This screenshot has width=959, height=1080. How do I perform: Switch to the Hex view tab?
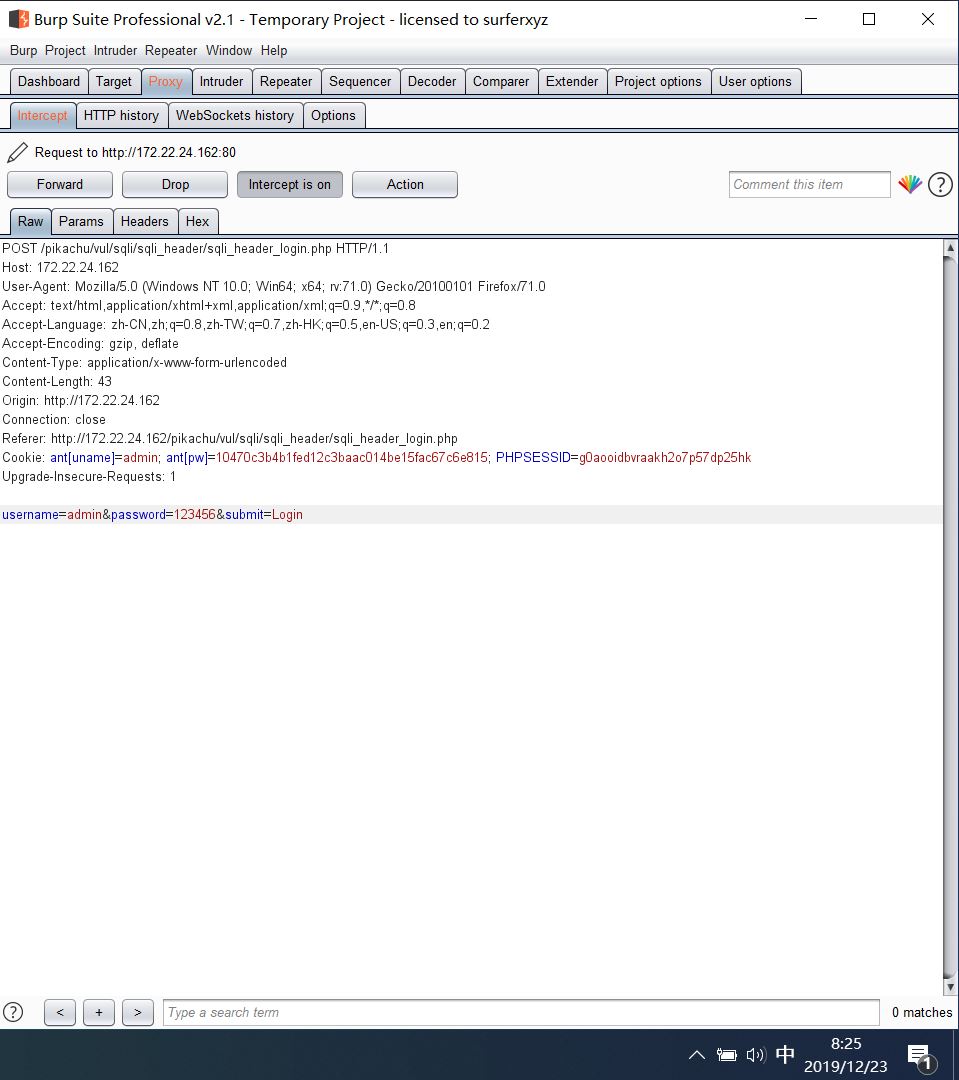pyautogui.click(x=197, y=221)
